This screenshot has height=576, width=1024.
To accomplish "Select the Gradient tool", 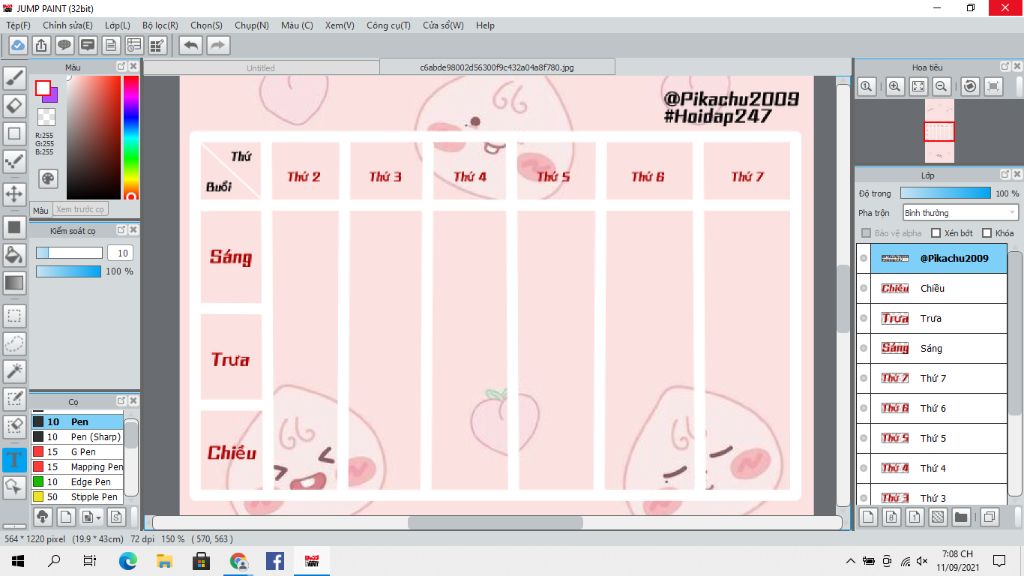I will (x=14, y=283).
